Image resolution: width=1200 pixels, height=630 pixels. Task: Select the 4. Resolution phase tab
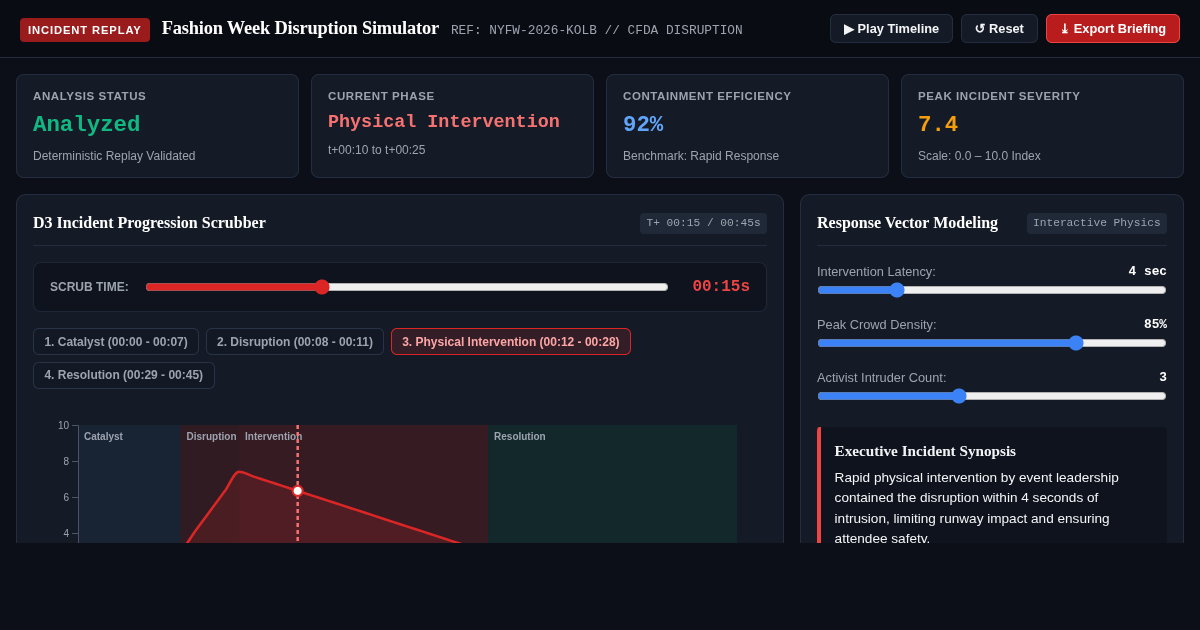(x=124, y=376)
